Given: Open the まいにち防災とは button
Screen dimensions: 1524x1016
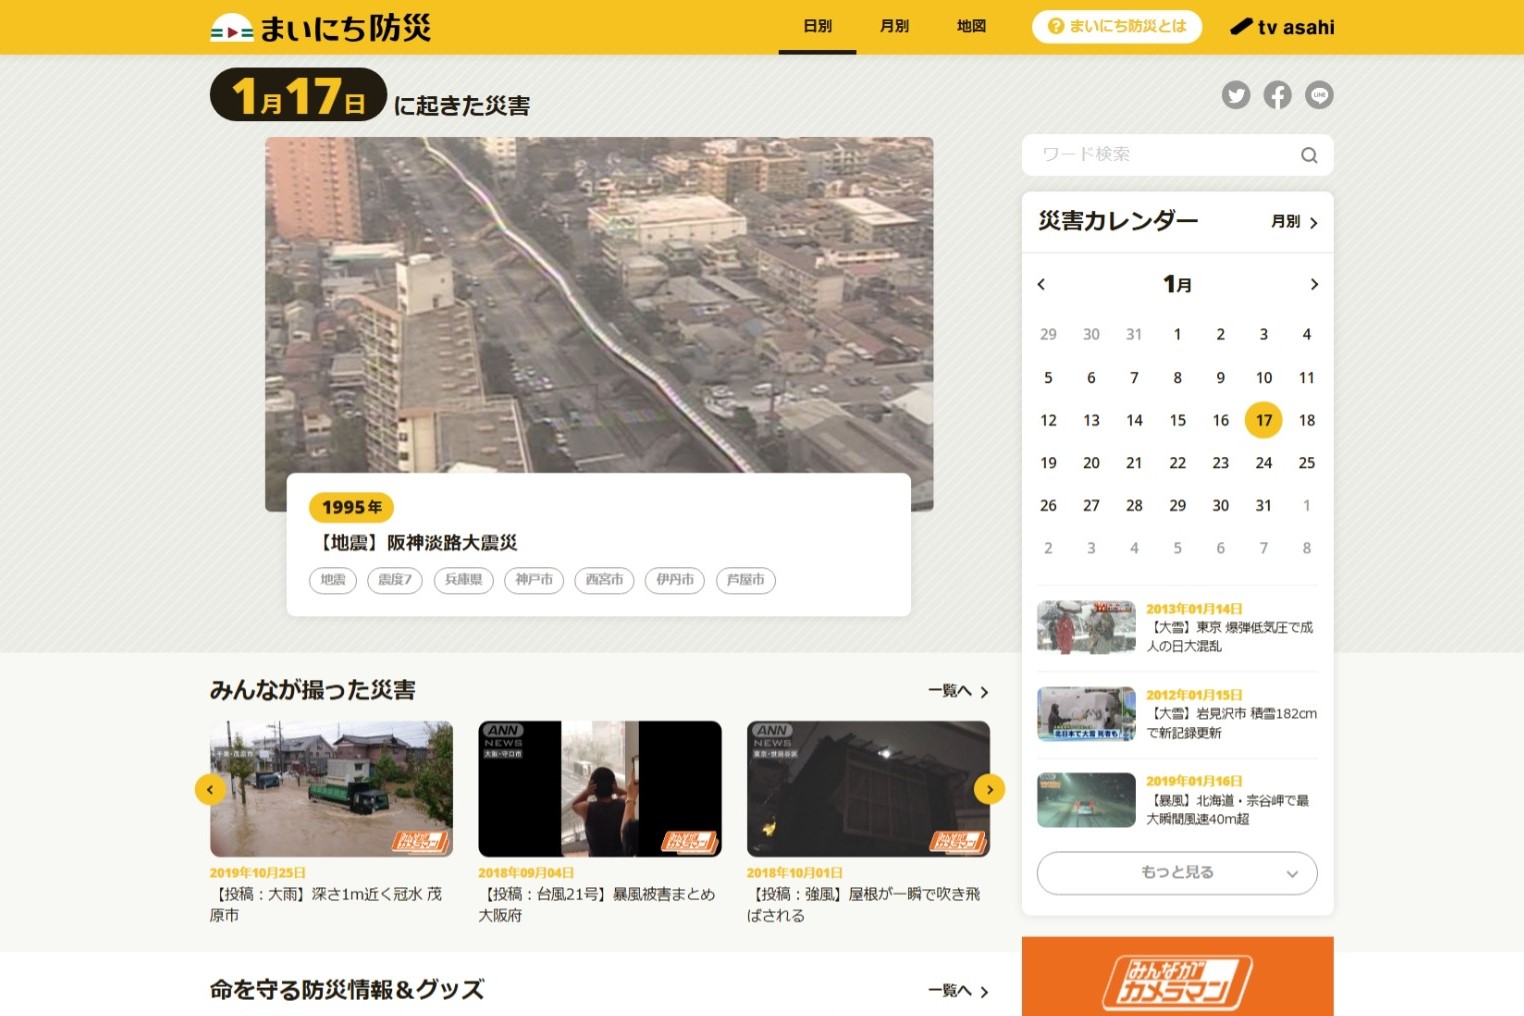Looking at the screenshot, I should (x=1116, y=26).
